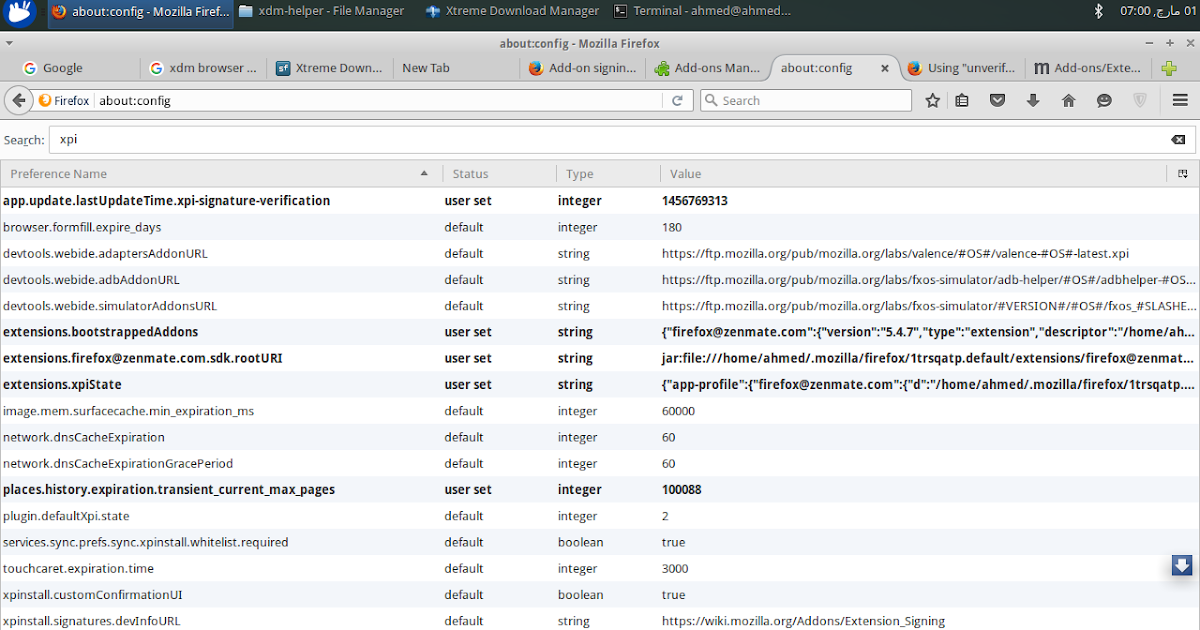
Task: Open the Downloads arrow panel
Action: click(x=1033, y=100)
